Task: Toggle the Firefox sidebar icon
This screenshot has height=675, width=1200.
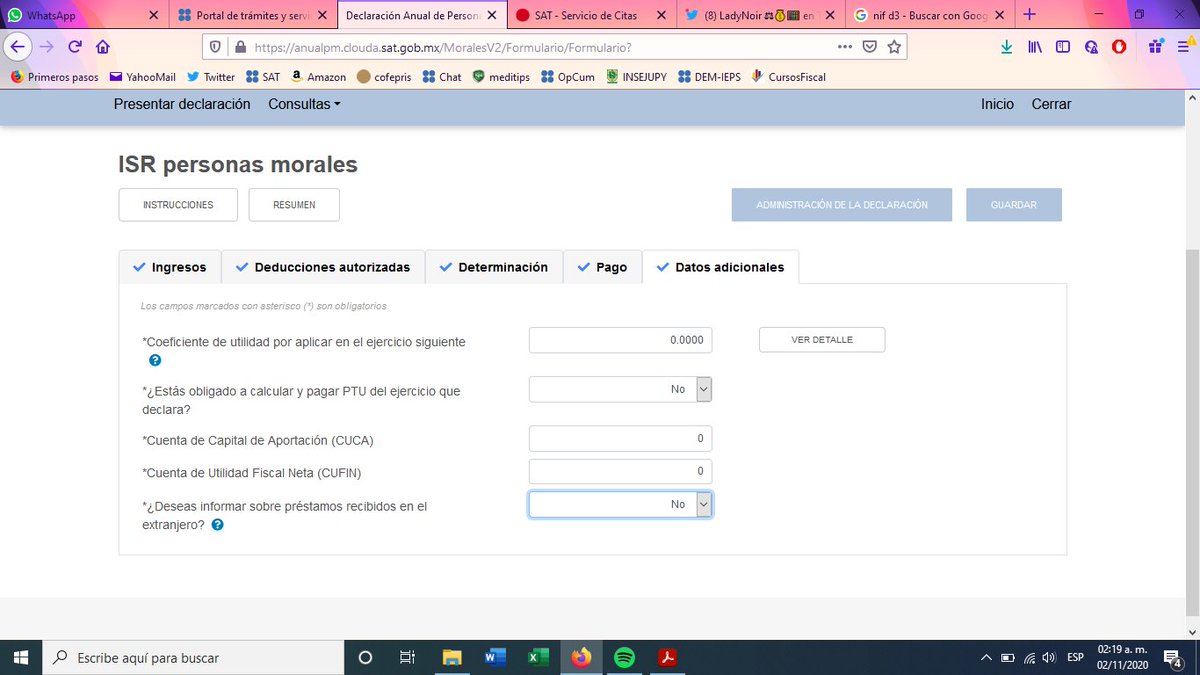Action: coord(1063,47)
